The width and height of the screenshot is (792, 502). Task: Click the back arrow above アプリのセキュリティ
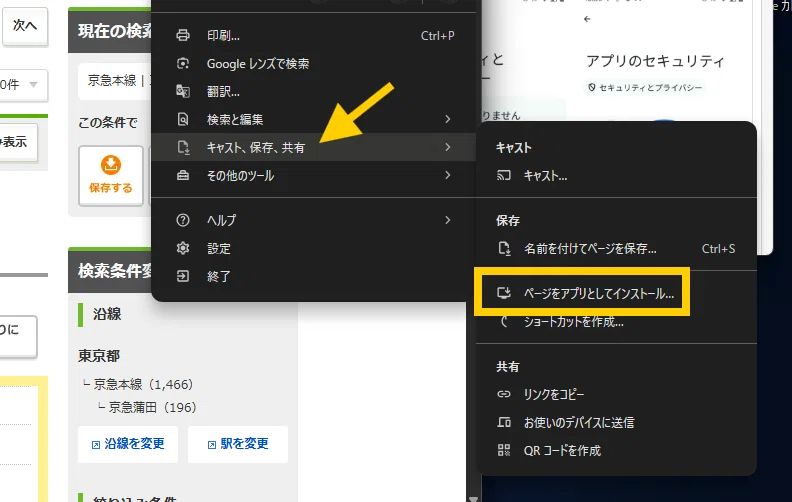coord(587,19)
